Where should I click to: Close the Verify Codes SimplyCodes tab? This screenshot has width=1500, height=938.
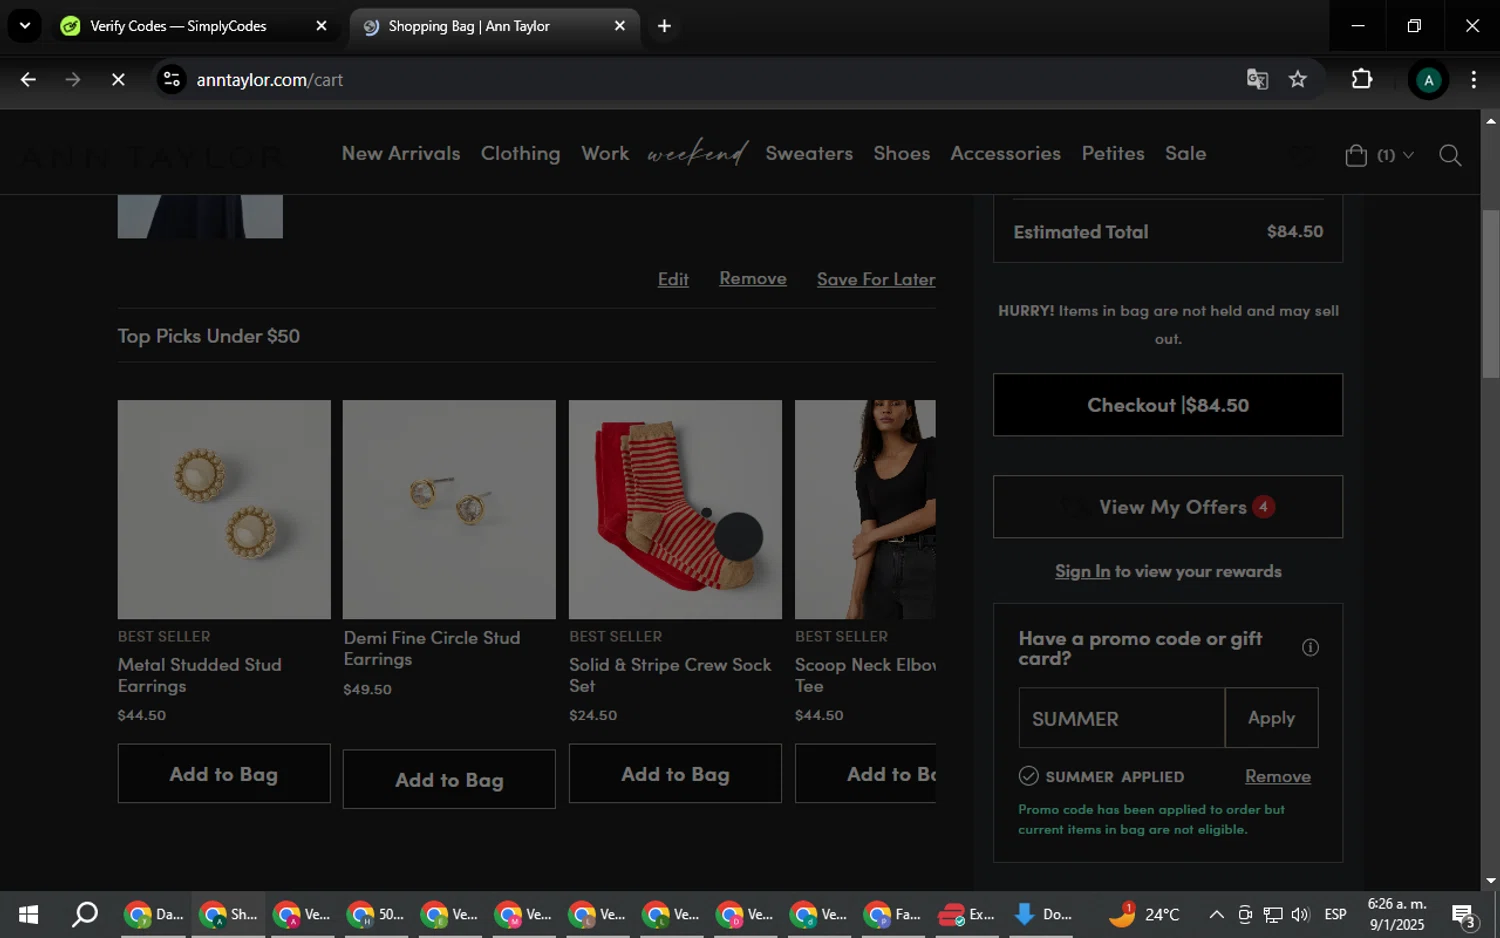pyautogui.click(x=321, y=26)
